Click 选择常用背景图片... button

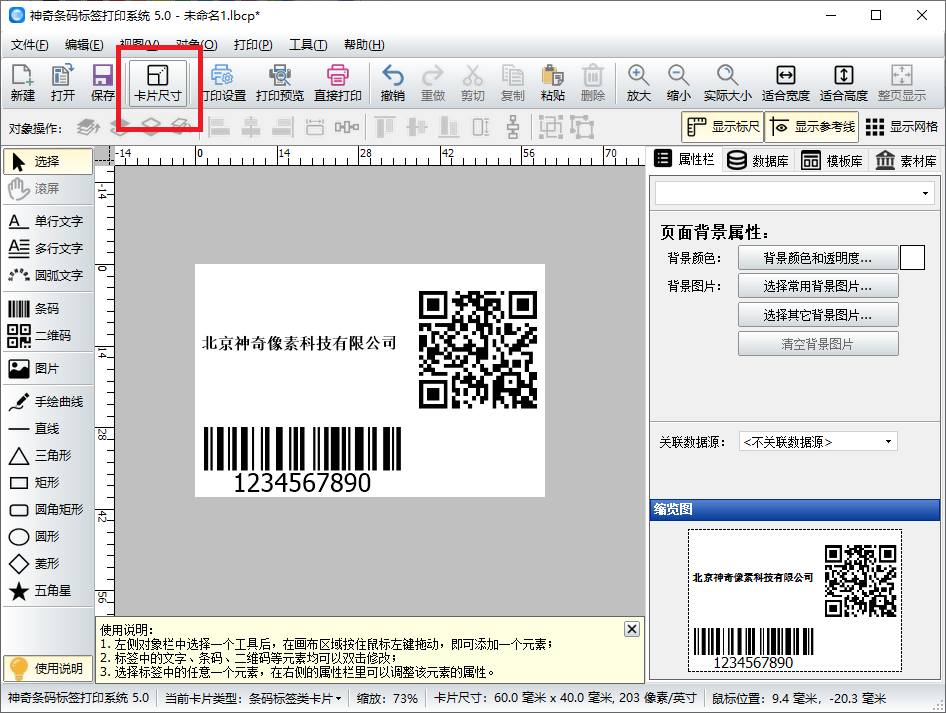coord(818,286)
